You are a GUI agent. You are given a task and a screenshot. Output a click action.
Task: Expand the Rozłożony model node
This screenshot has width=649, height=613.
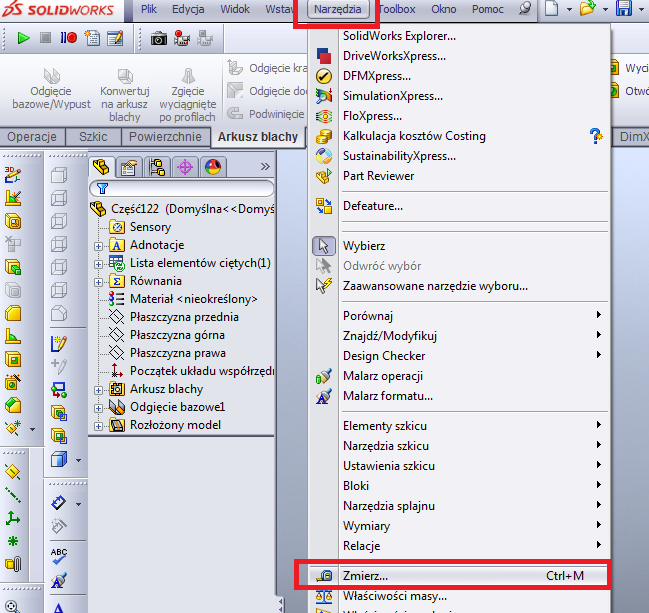tap(98, 426)
